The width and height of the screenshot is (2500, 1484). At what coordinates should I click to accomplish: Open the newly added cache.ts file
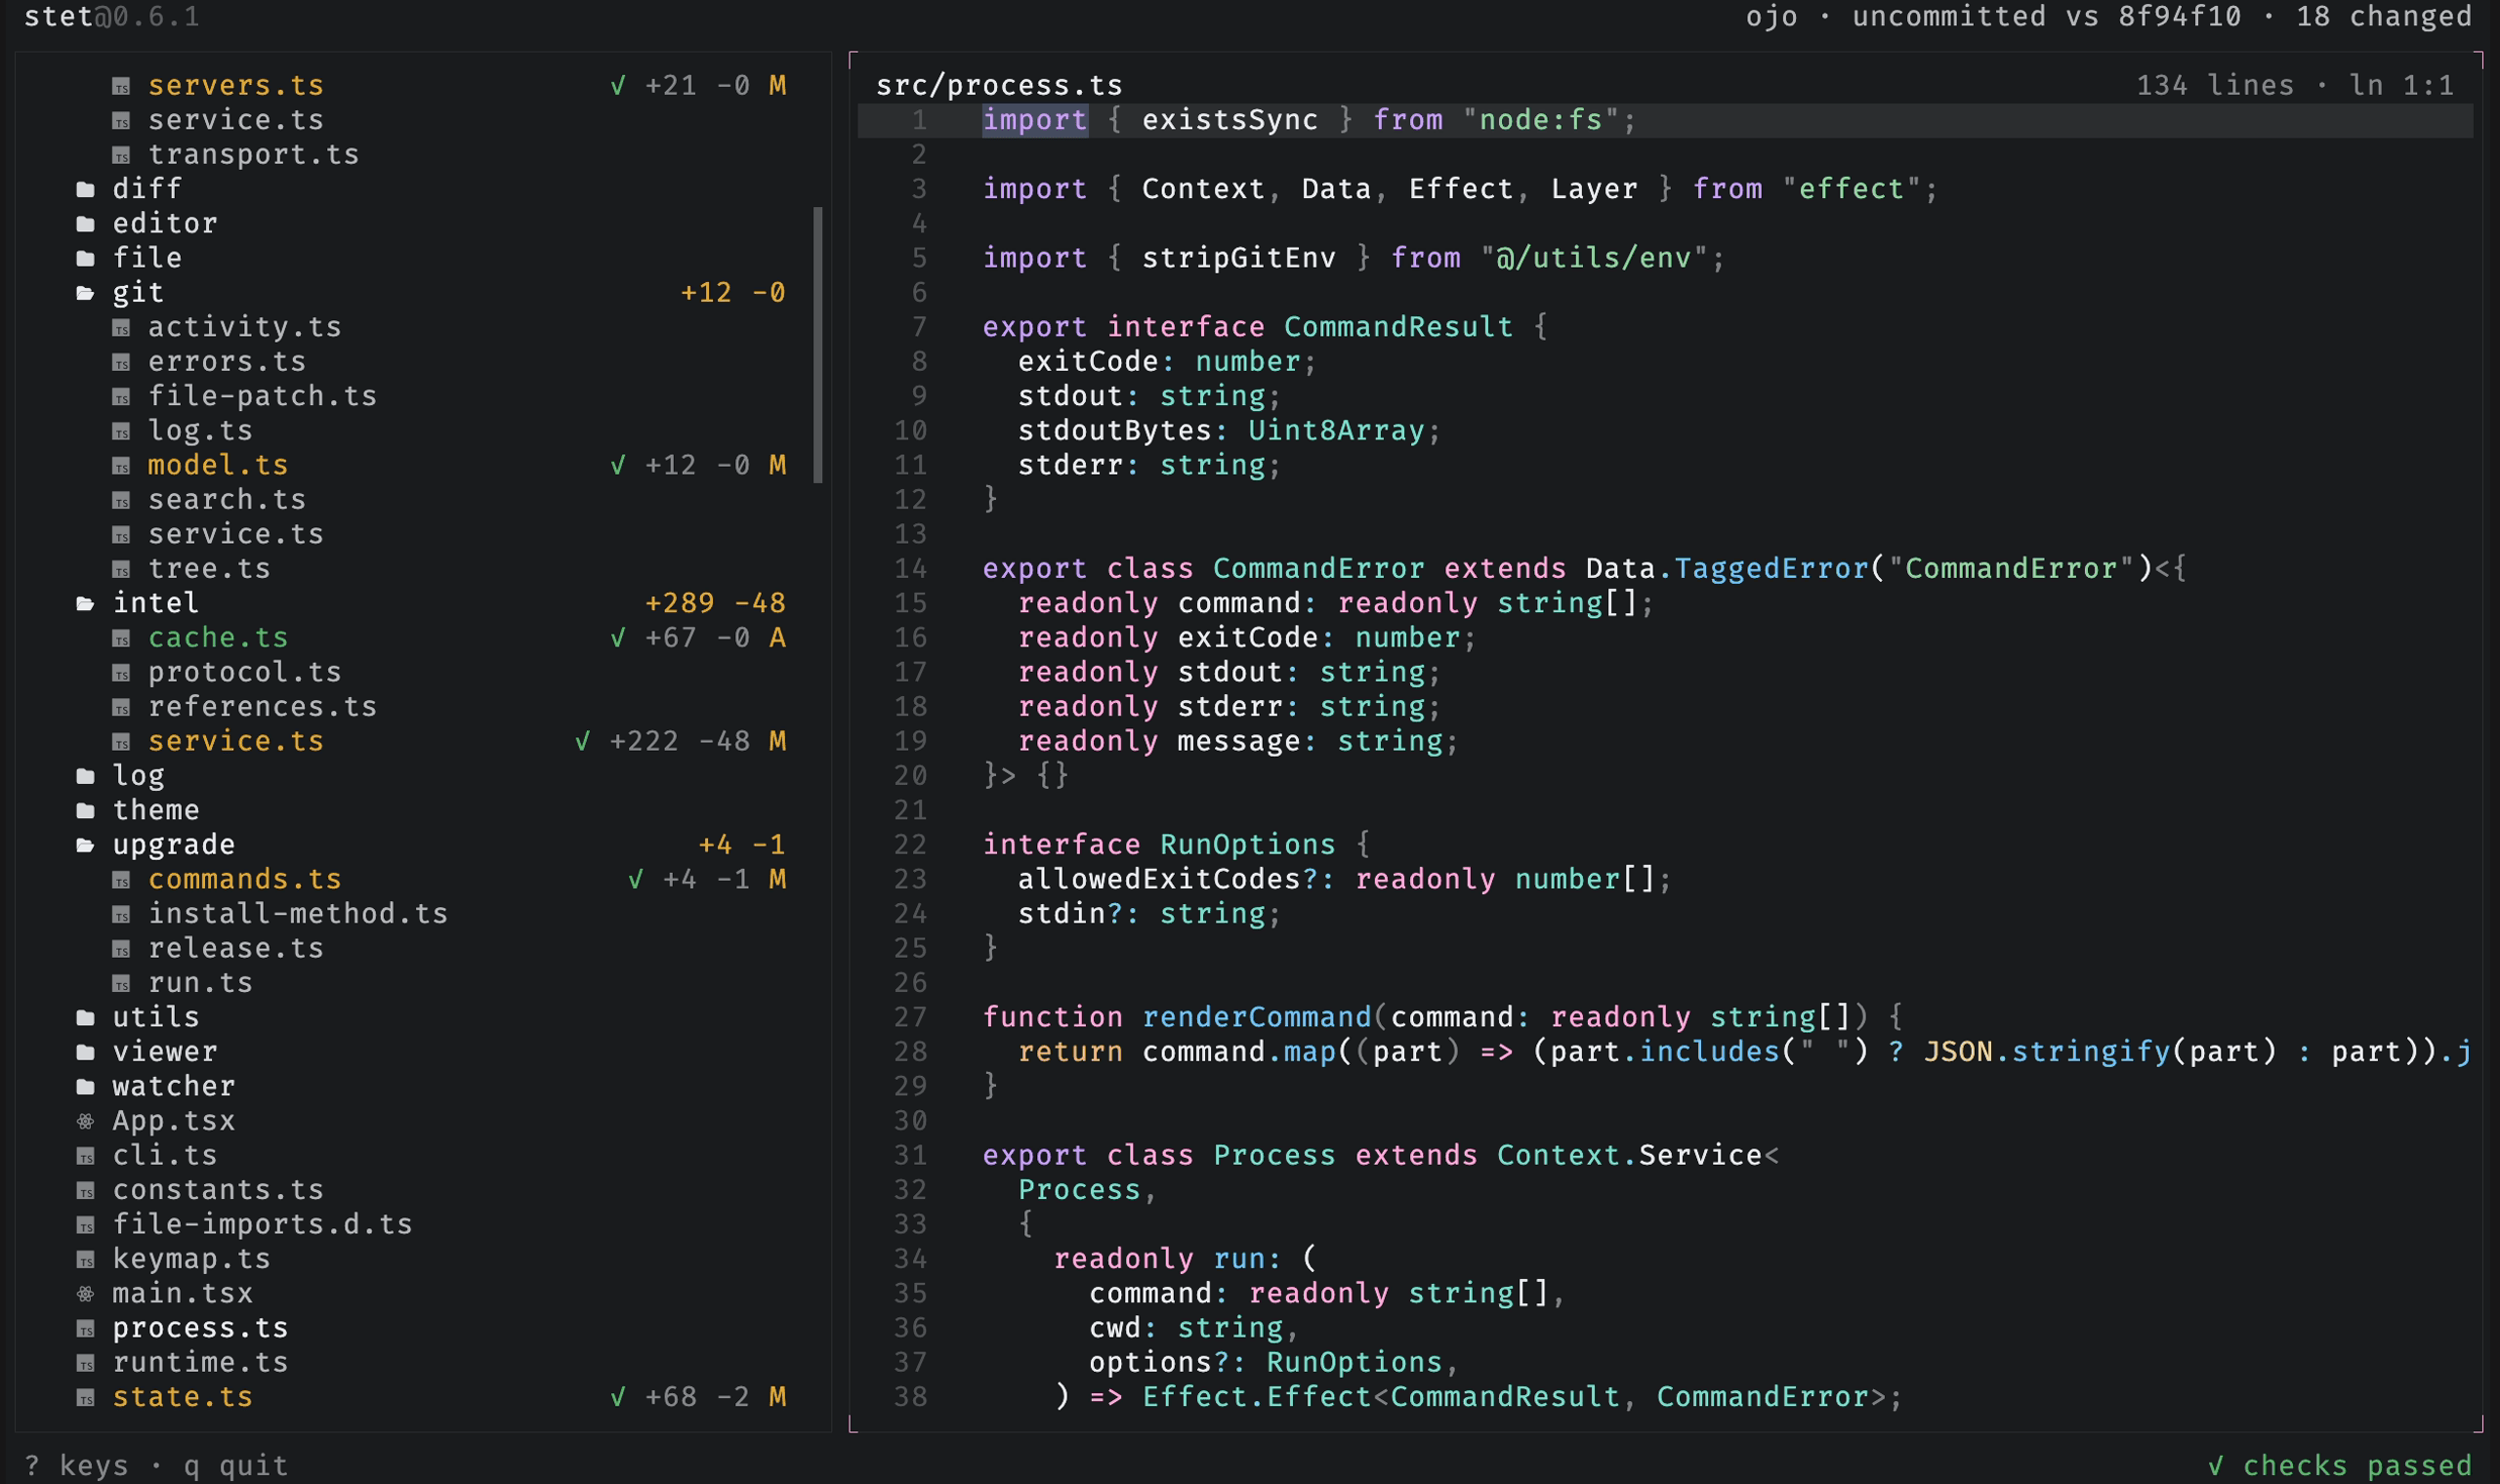click(x=218, y=638)
